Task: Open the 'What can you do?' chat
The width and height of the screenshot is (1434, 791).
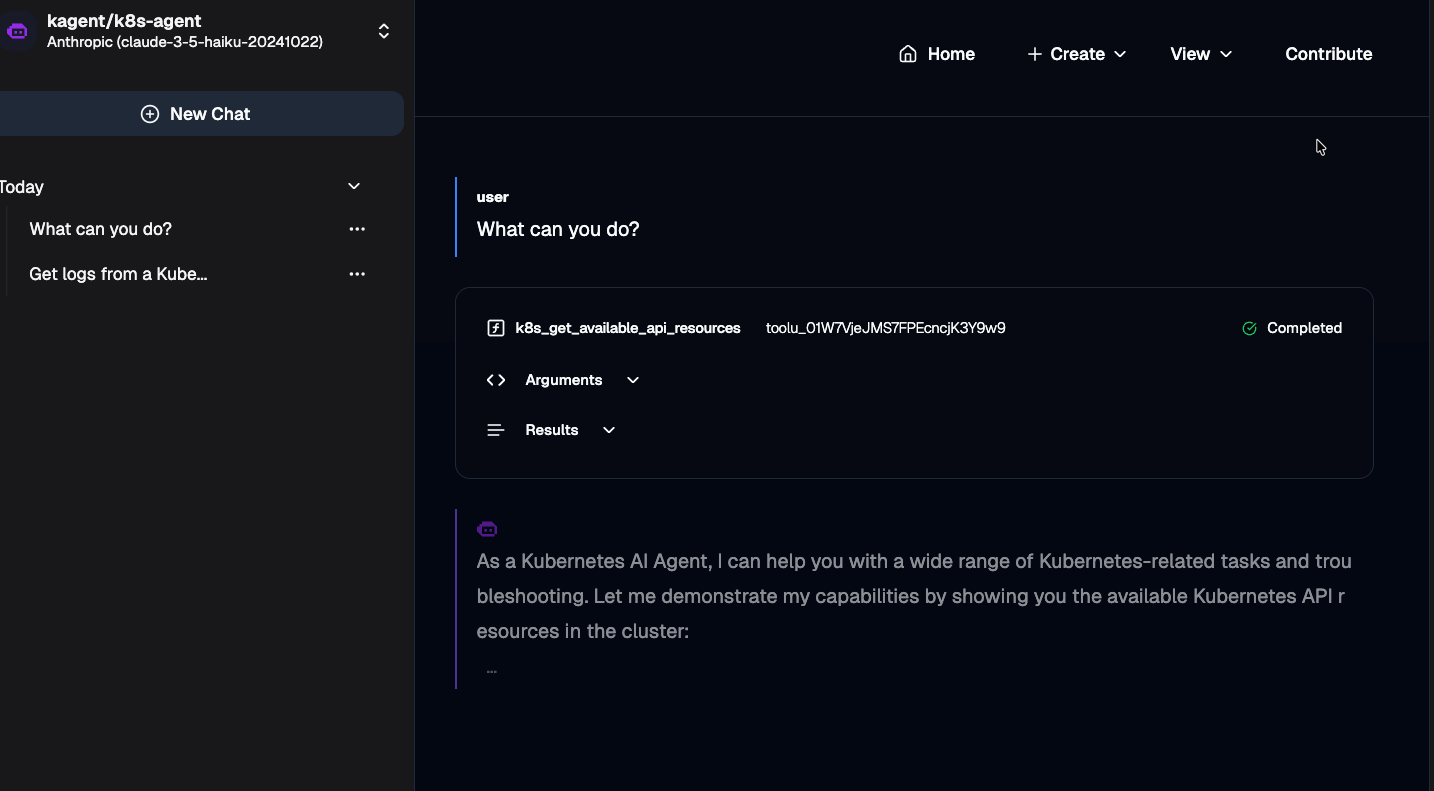Action: pos(101,229)
